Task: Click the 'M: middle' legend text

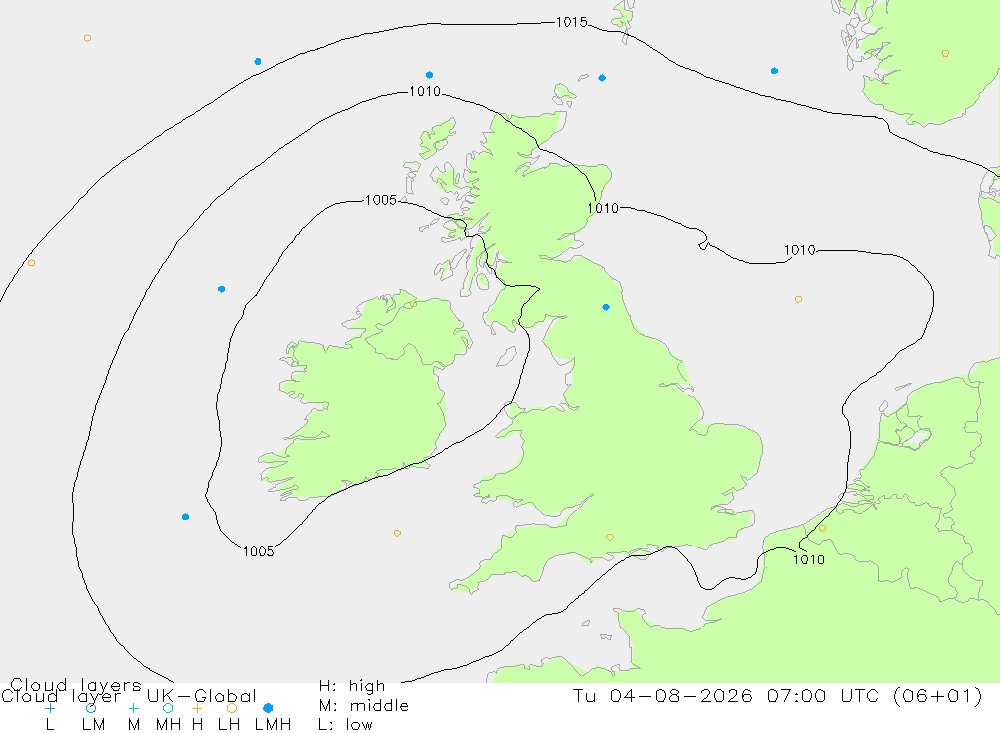Action: 364,706
